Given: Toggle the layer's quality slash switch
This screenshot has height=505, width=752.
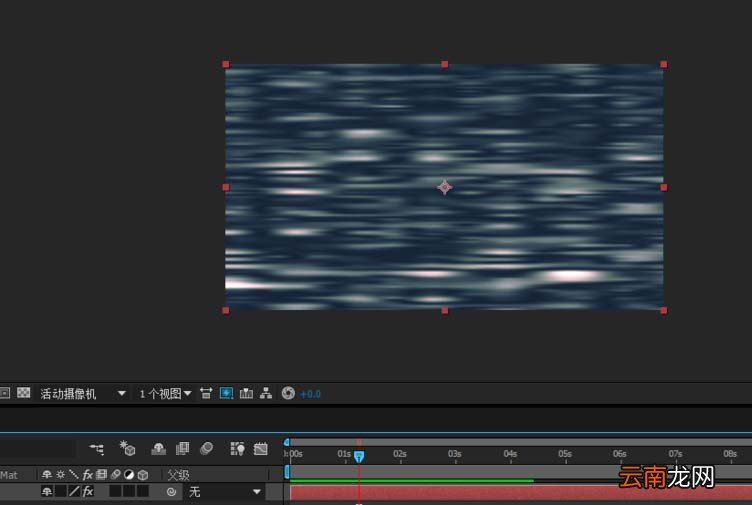Looking at the screenshot, I should pyautogui.click(x=74, y=491).
